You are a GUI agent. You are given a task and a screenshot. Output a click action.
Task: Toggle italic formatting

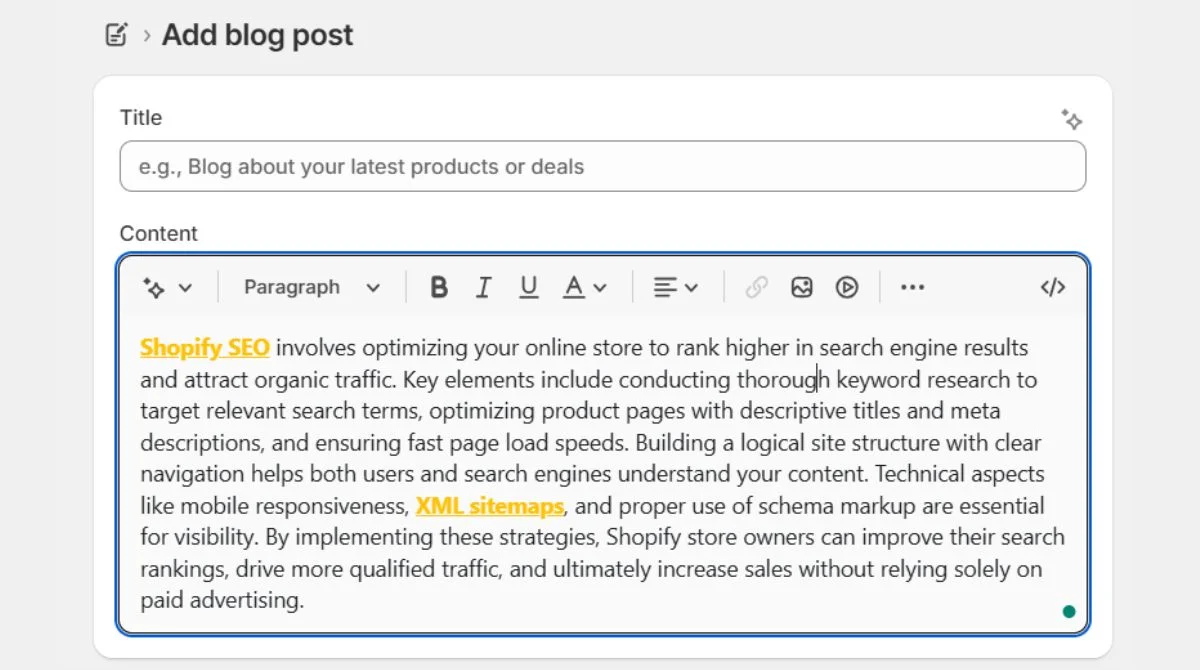coord(483,287)
